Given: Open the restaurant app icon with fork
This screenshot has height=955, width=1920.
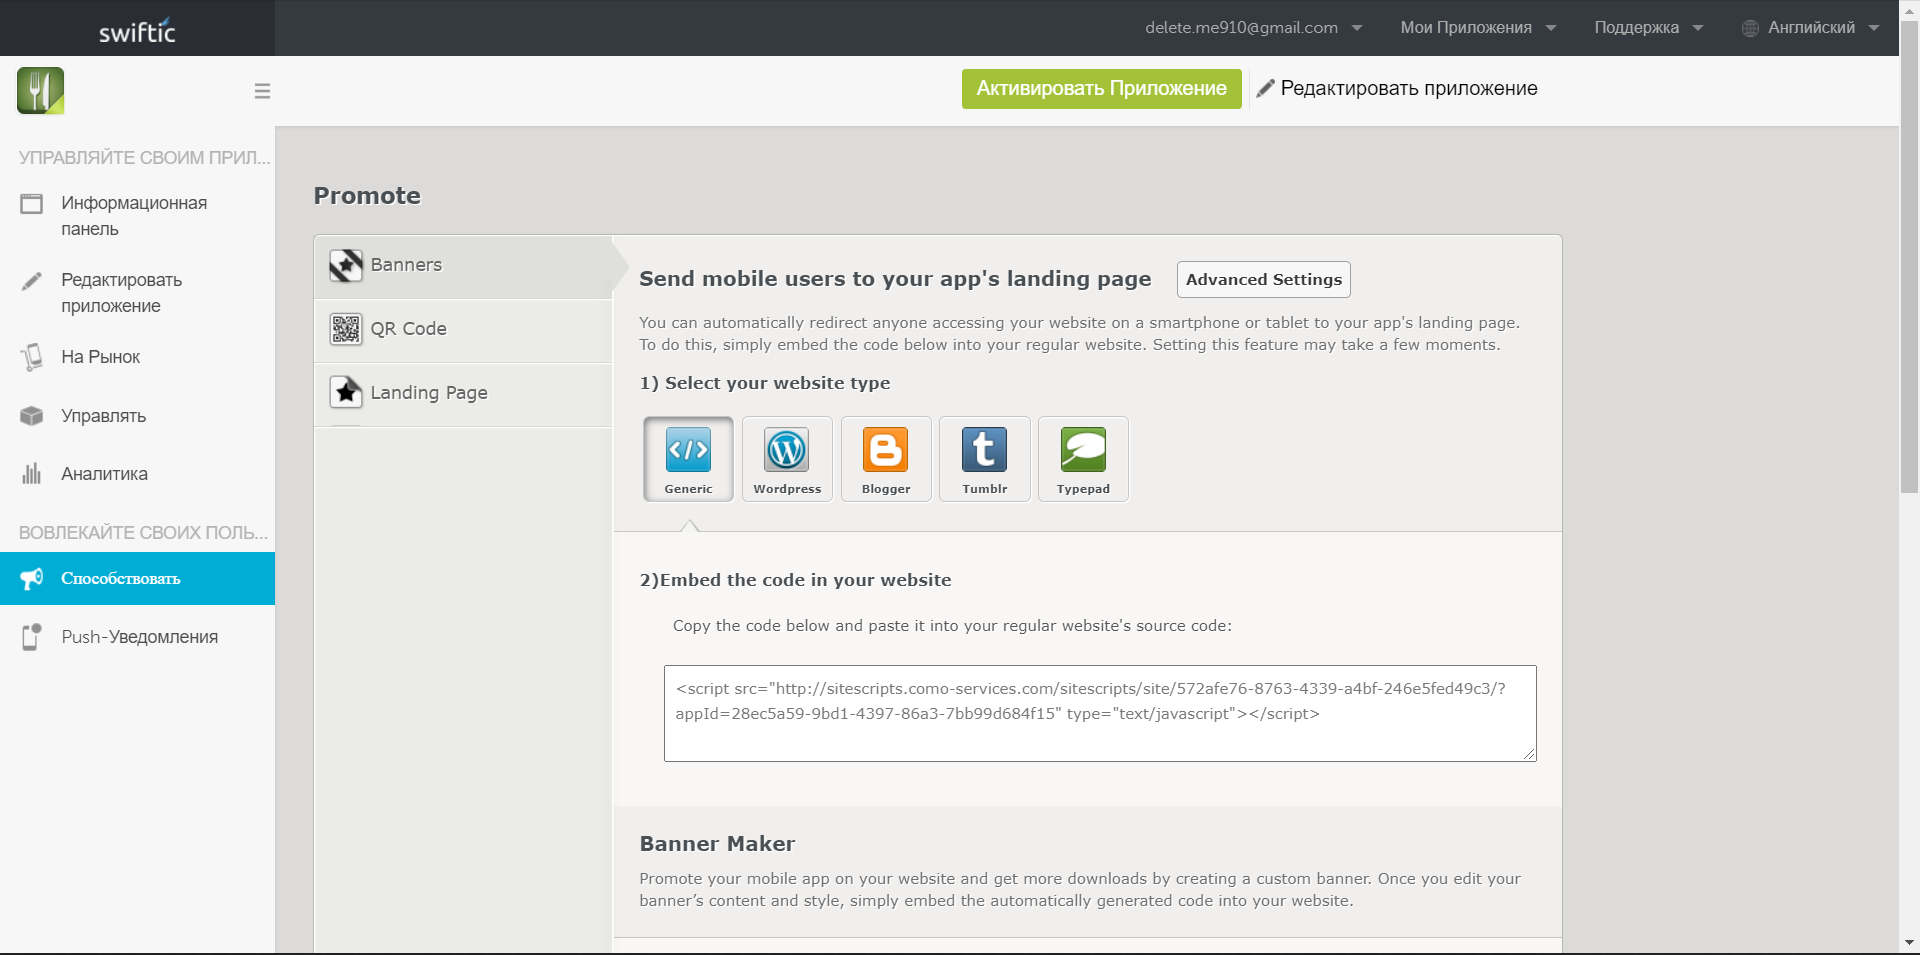Looking at the screenshot, I should pyautogui.click(x=40, y=91).
